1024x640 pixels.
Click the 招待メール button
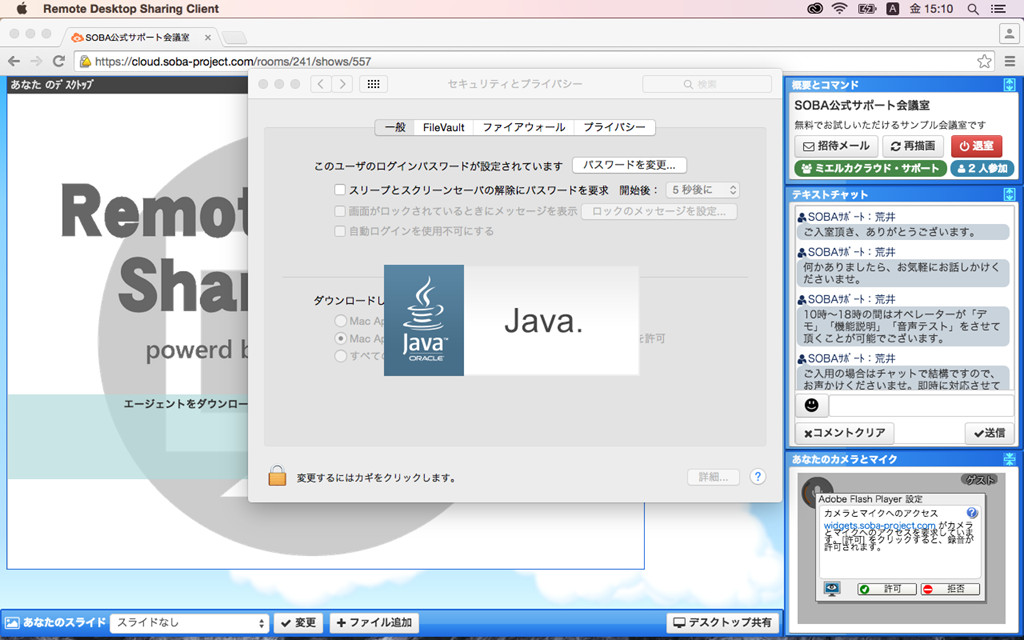[x=836, y=146]
